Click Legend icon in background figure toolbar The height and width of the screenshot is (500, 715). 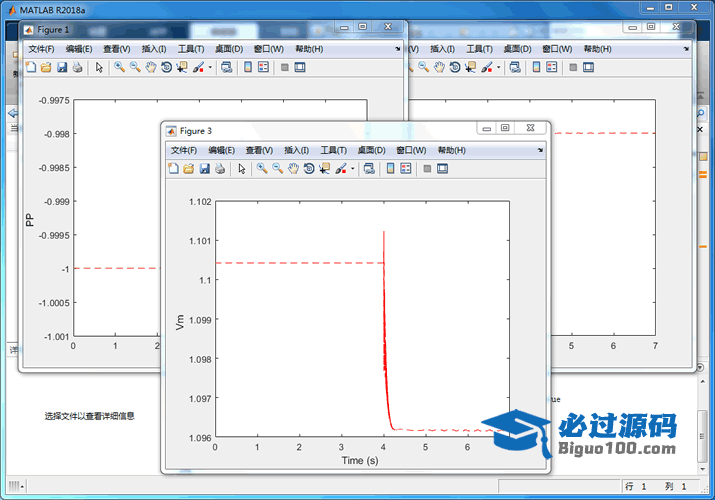(552, 67)
